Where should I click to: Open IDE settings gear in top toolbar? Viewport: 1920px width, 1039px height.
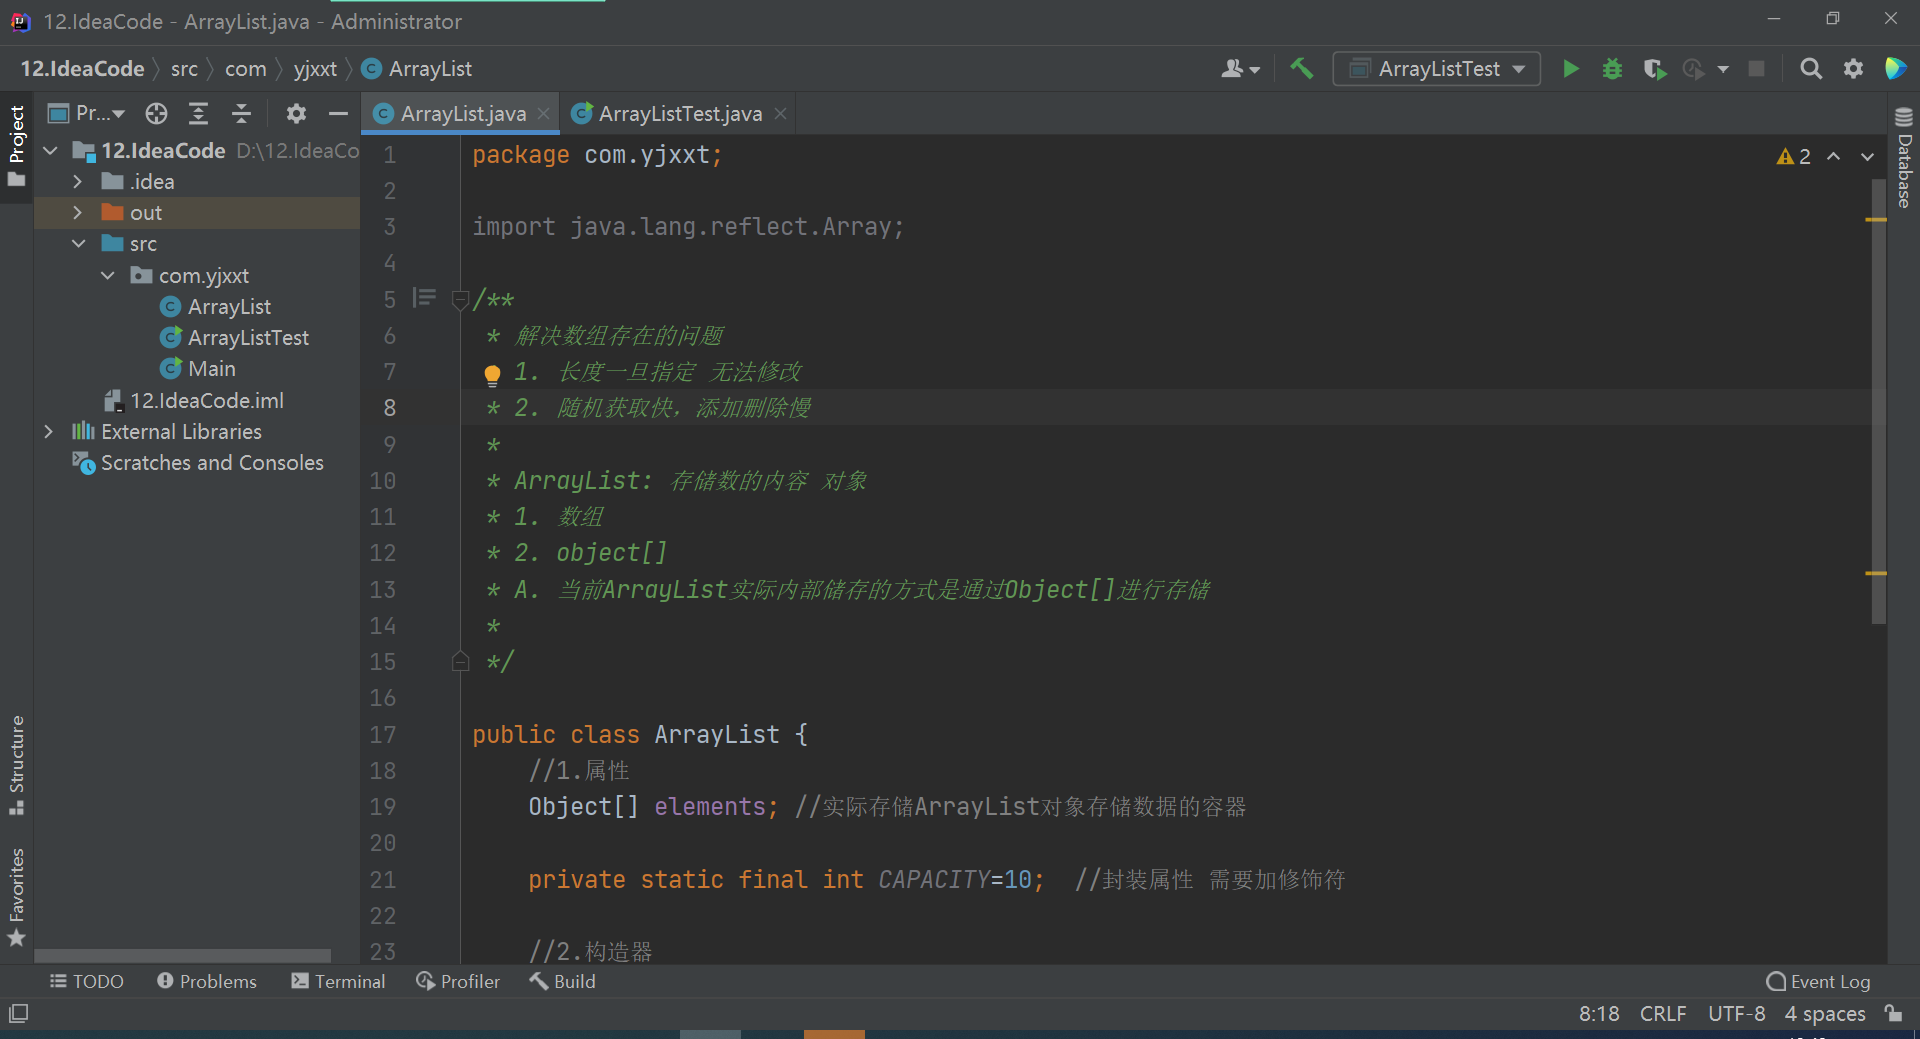[1853, 69]
